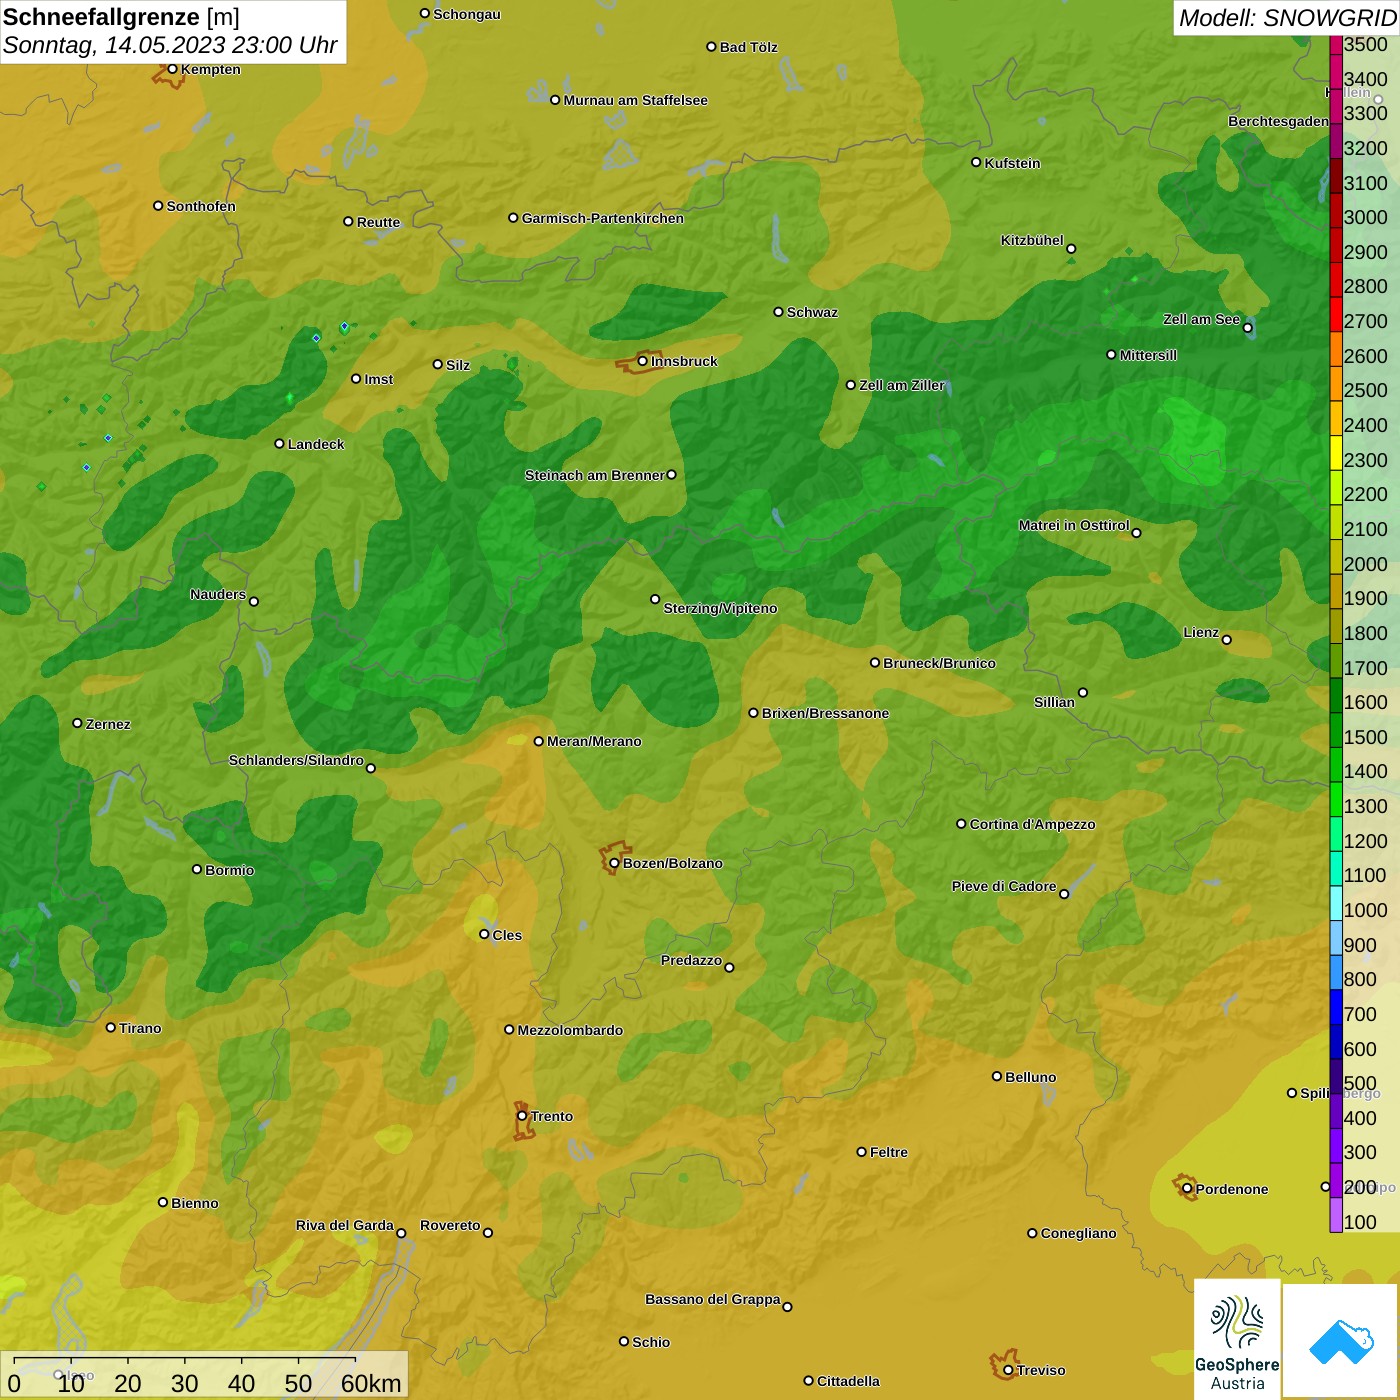This screenshot has width=1400, height=1400.
Task: Select the Kitzbühel marker dot
Action: pyautogui.click(x=1071, y=249)
